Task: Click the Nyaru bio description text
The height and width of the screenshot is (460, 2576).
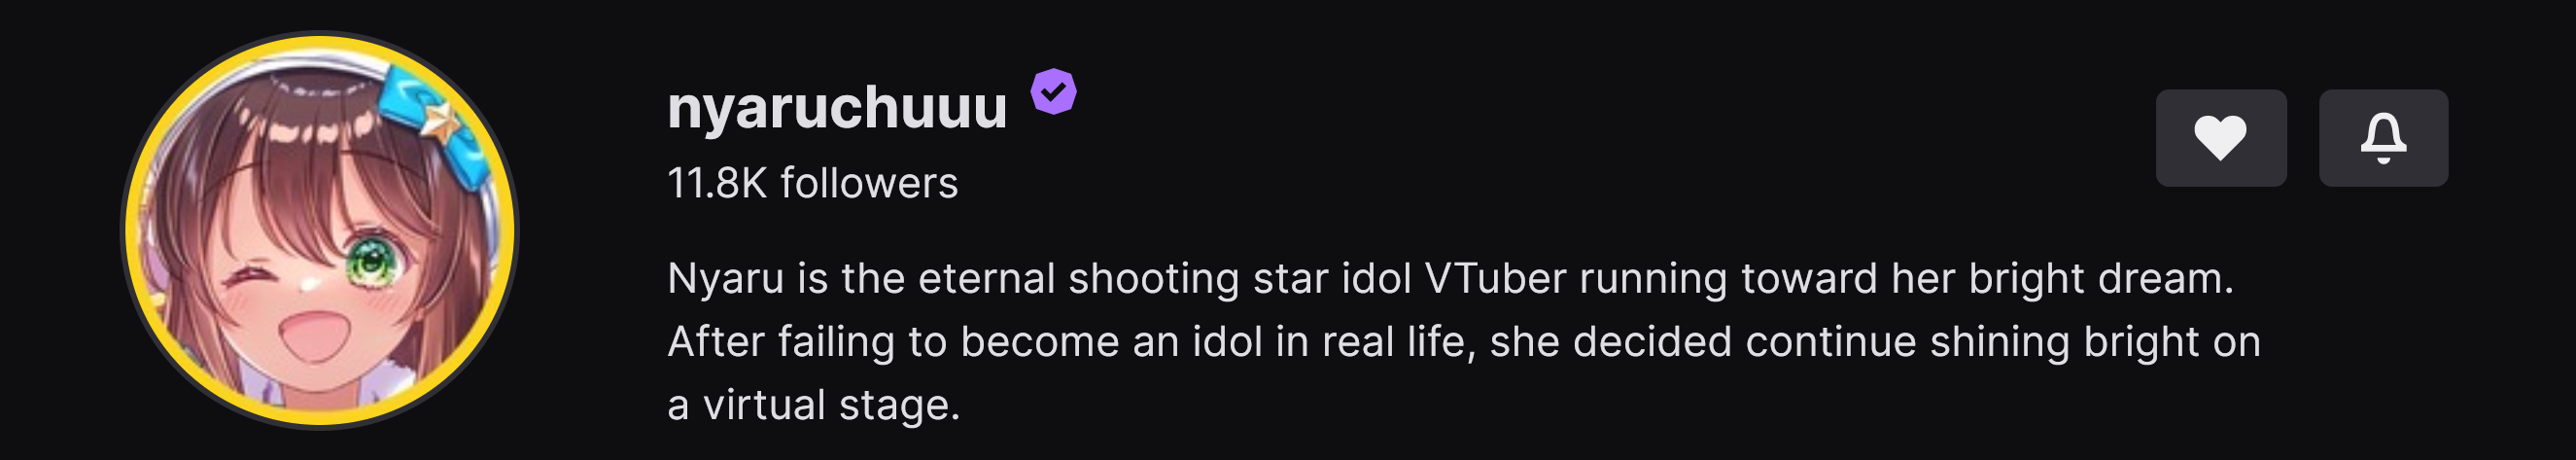Action: tap(1450, 279)
